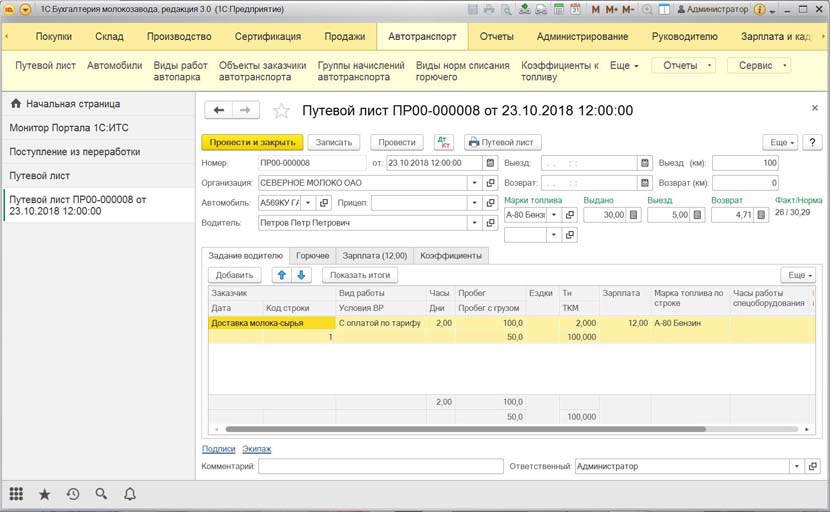Image resolution: width=830 pixels, height=512 pixels.
Task: Open notifications bell icon
Action: click(x=130, y=494)
